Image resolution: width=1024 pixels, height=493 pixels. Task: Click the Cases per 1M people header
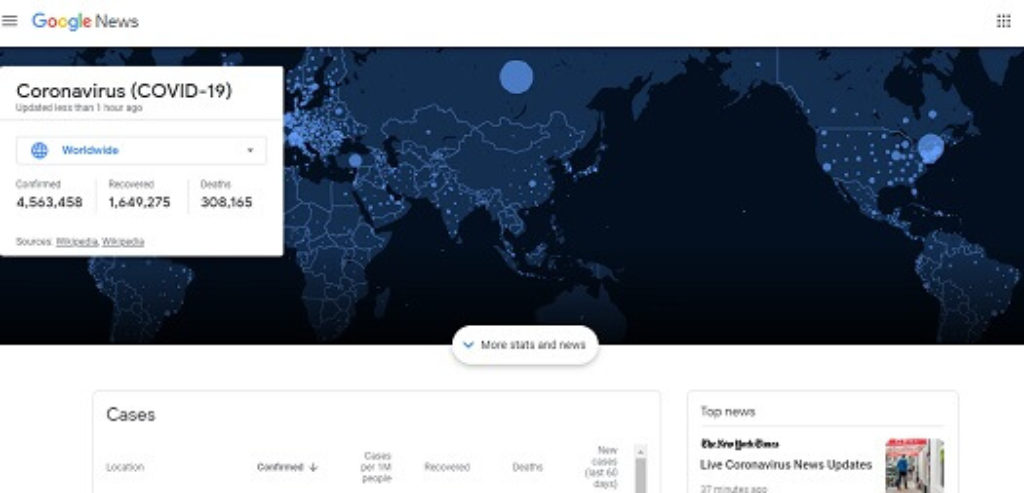point(377,467)
